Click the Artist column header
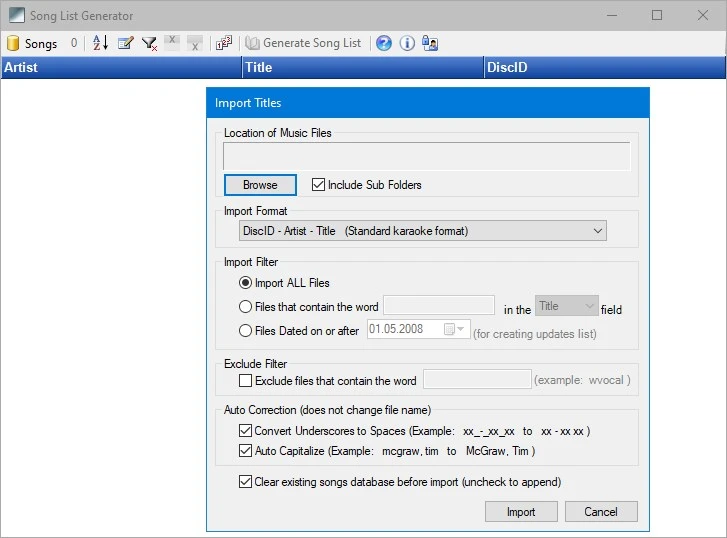Viewport: 727px width, 538px height. pos(120,68)
